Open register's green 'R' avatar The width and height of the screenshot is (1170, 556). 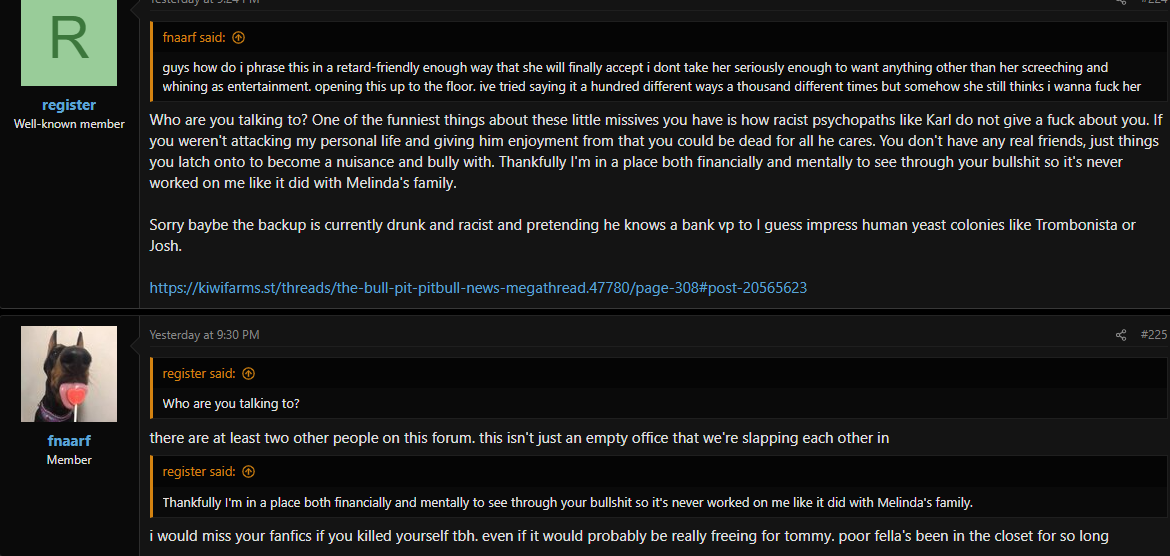[69, 43]
